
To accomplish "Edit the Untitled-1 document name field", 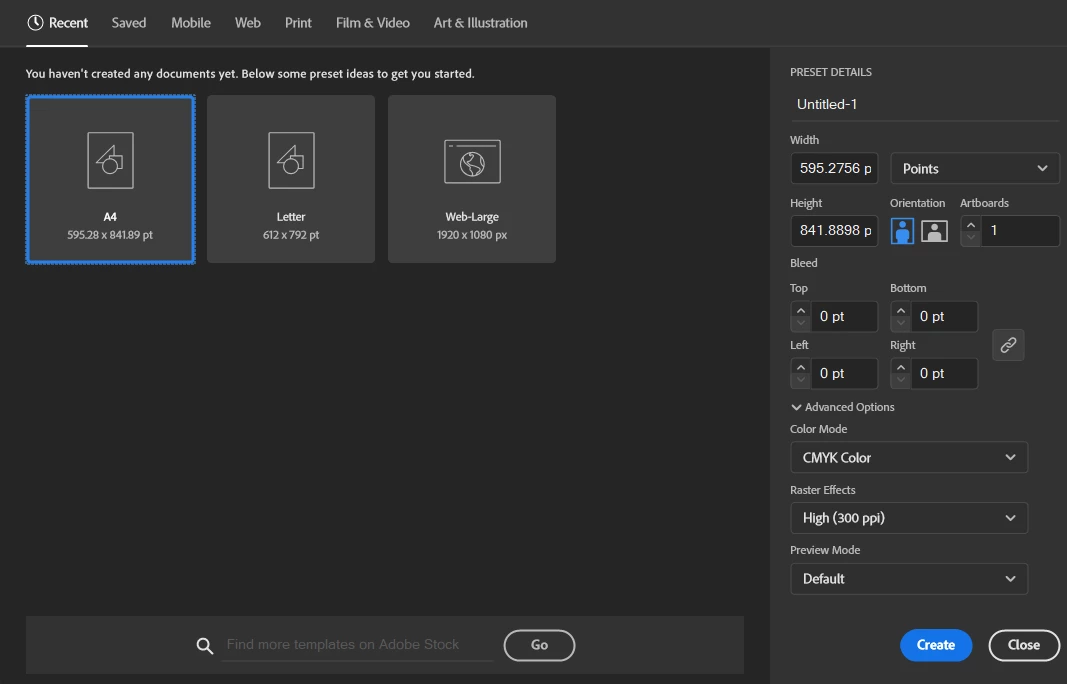I will coord(924,104).
